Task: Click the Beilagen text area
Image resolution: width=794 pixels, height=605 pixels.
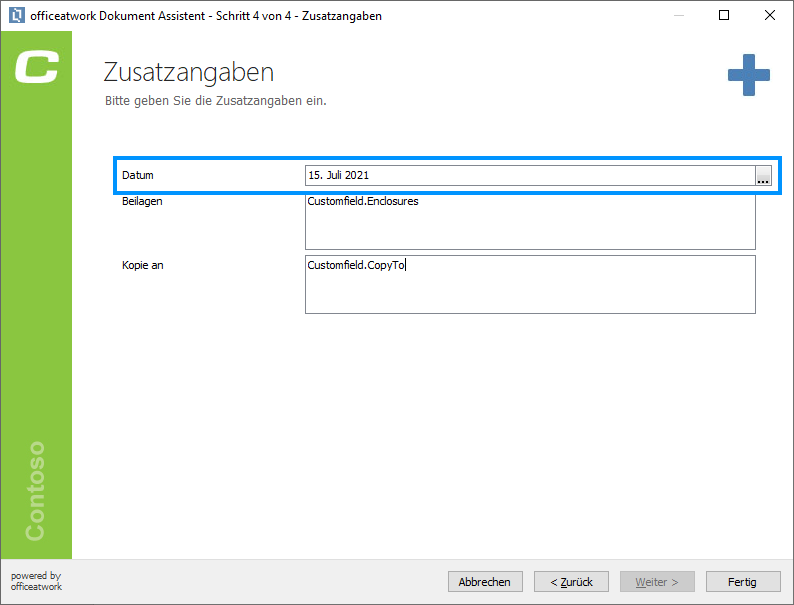Action: click(x=530, y=222)
